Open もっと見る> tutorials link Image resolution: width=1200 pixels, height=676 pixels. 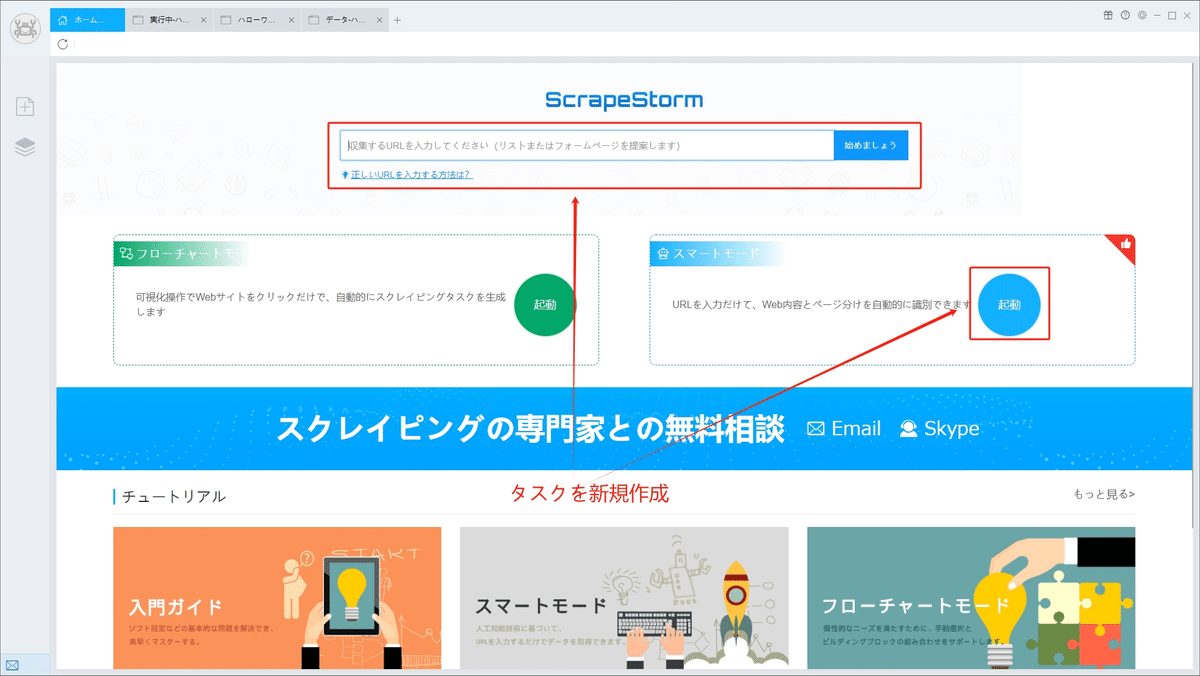[1104, 494]
